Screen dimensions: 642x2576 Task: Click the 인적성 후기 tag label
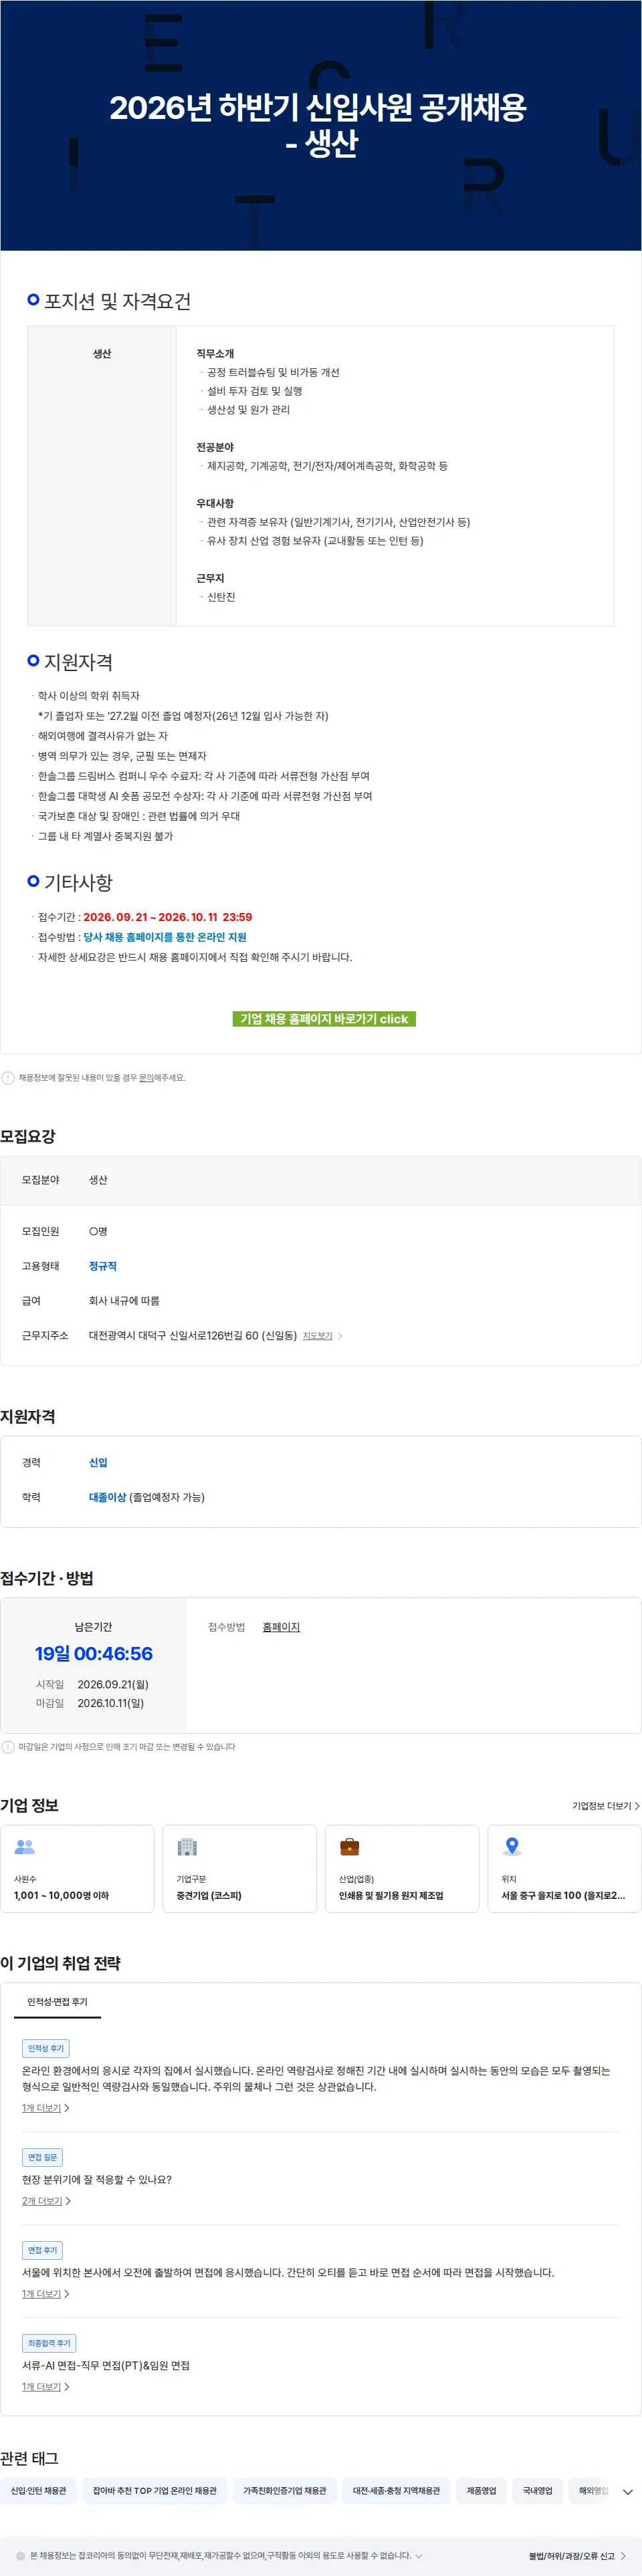click(x=45, y=2048)
